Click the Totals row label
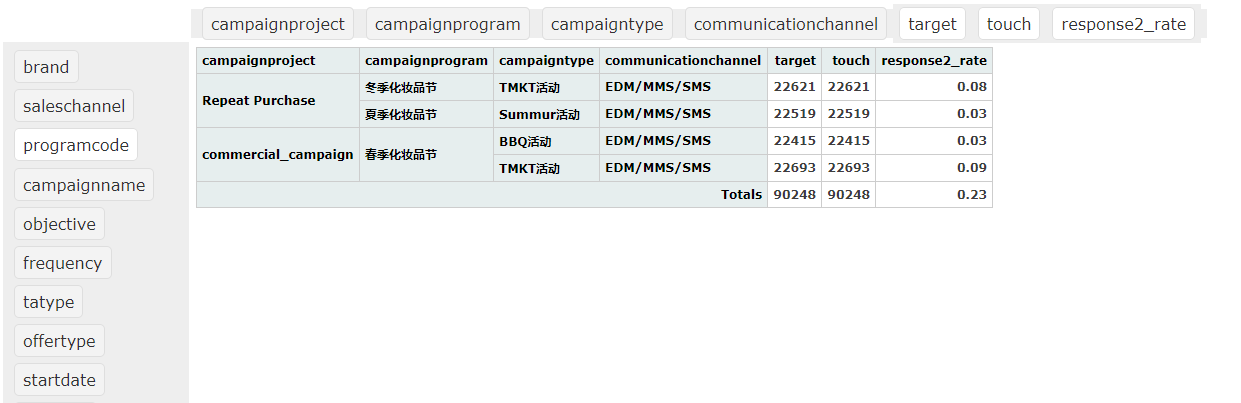 click(741, 195)
